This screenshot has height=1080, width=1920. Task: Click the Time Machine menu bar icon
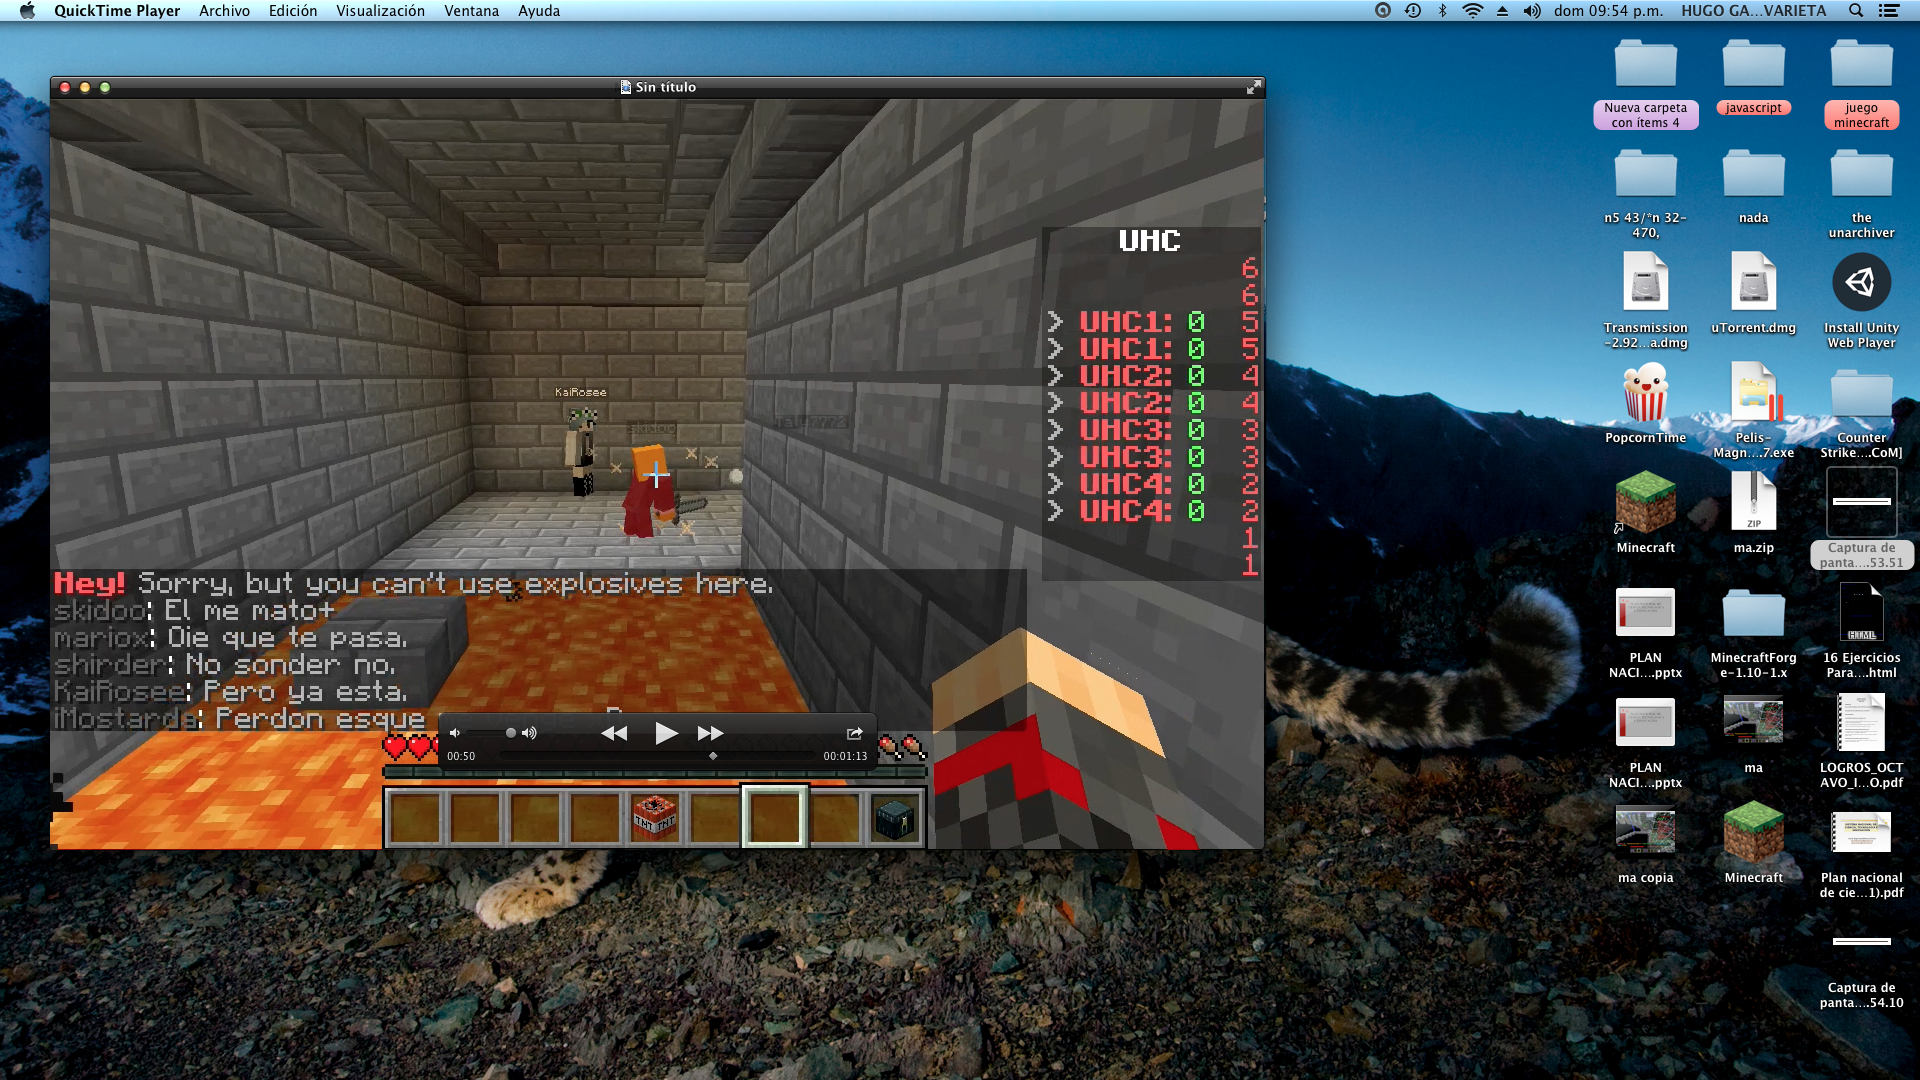(x=1413, y=11)
